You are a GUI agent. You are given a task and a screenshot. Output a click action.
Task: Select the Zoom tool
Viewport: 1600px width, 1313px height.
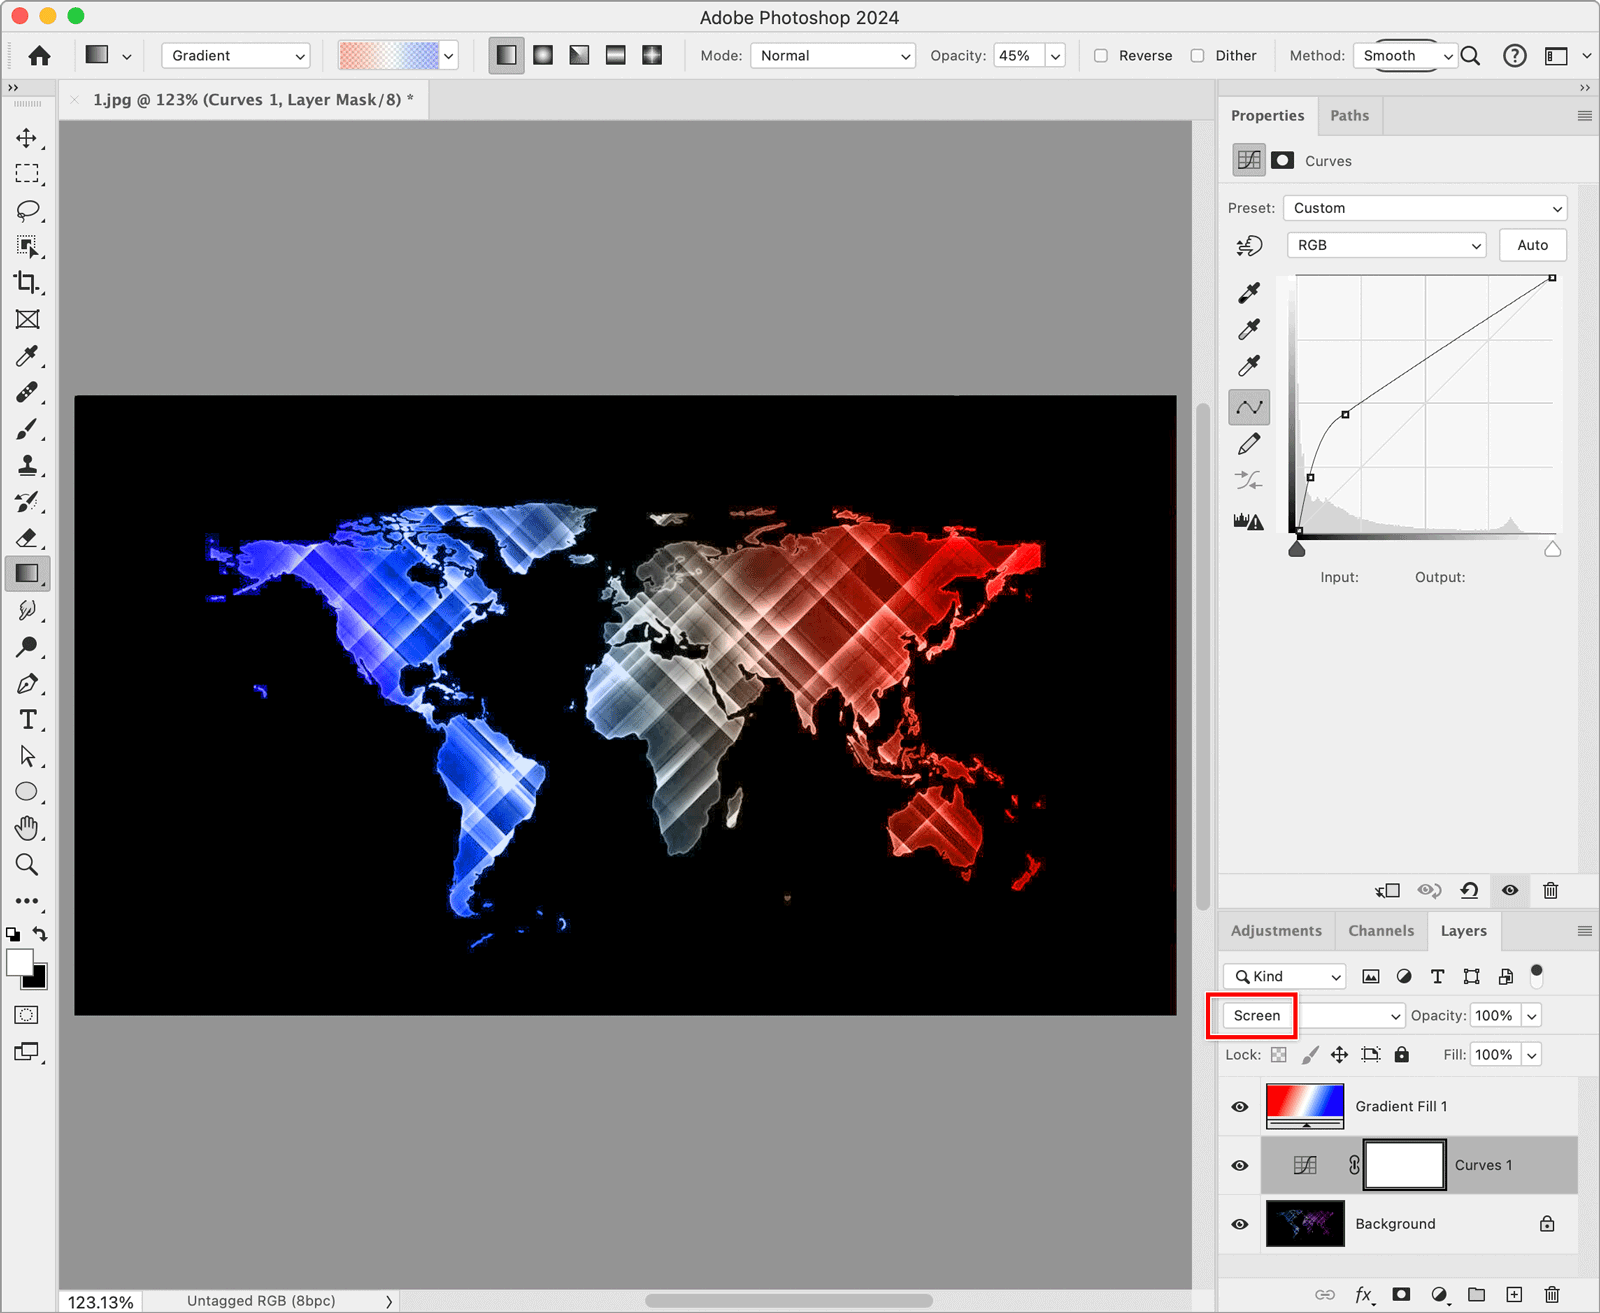[27, 865]
